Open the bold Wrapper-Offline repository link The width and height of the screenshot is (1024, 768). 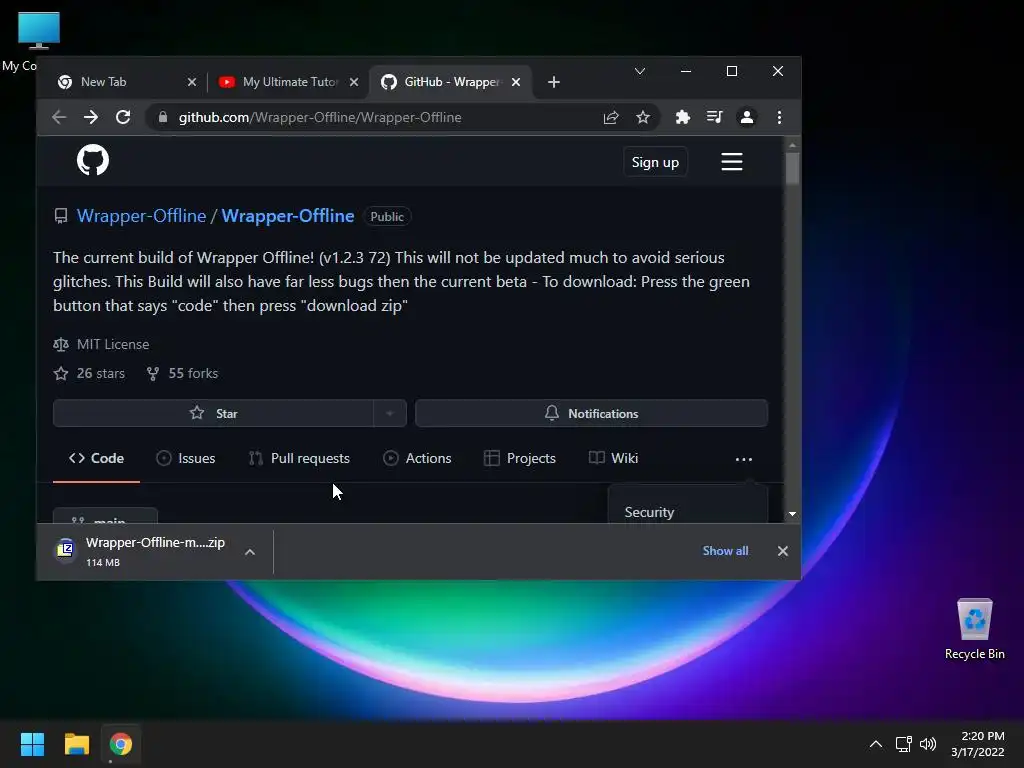click(x=287, y=216)
